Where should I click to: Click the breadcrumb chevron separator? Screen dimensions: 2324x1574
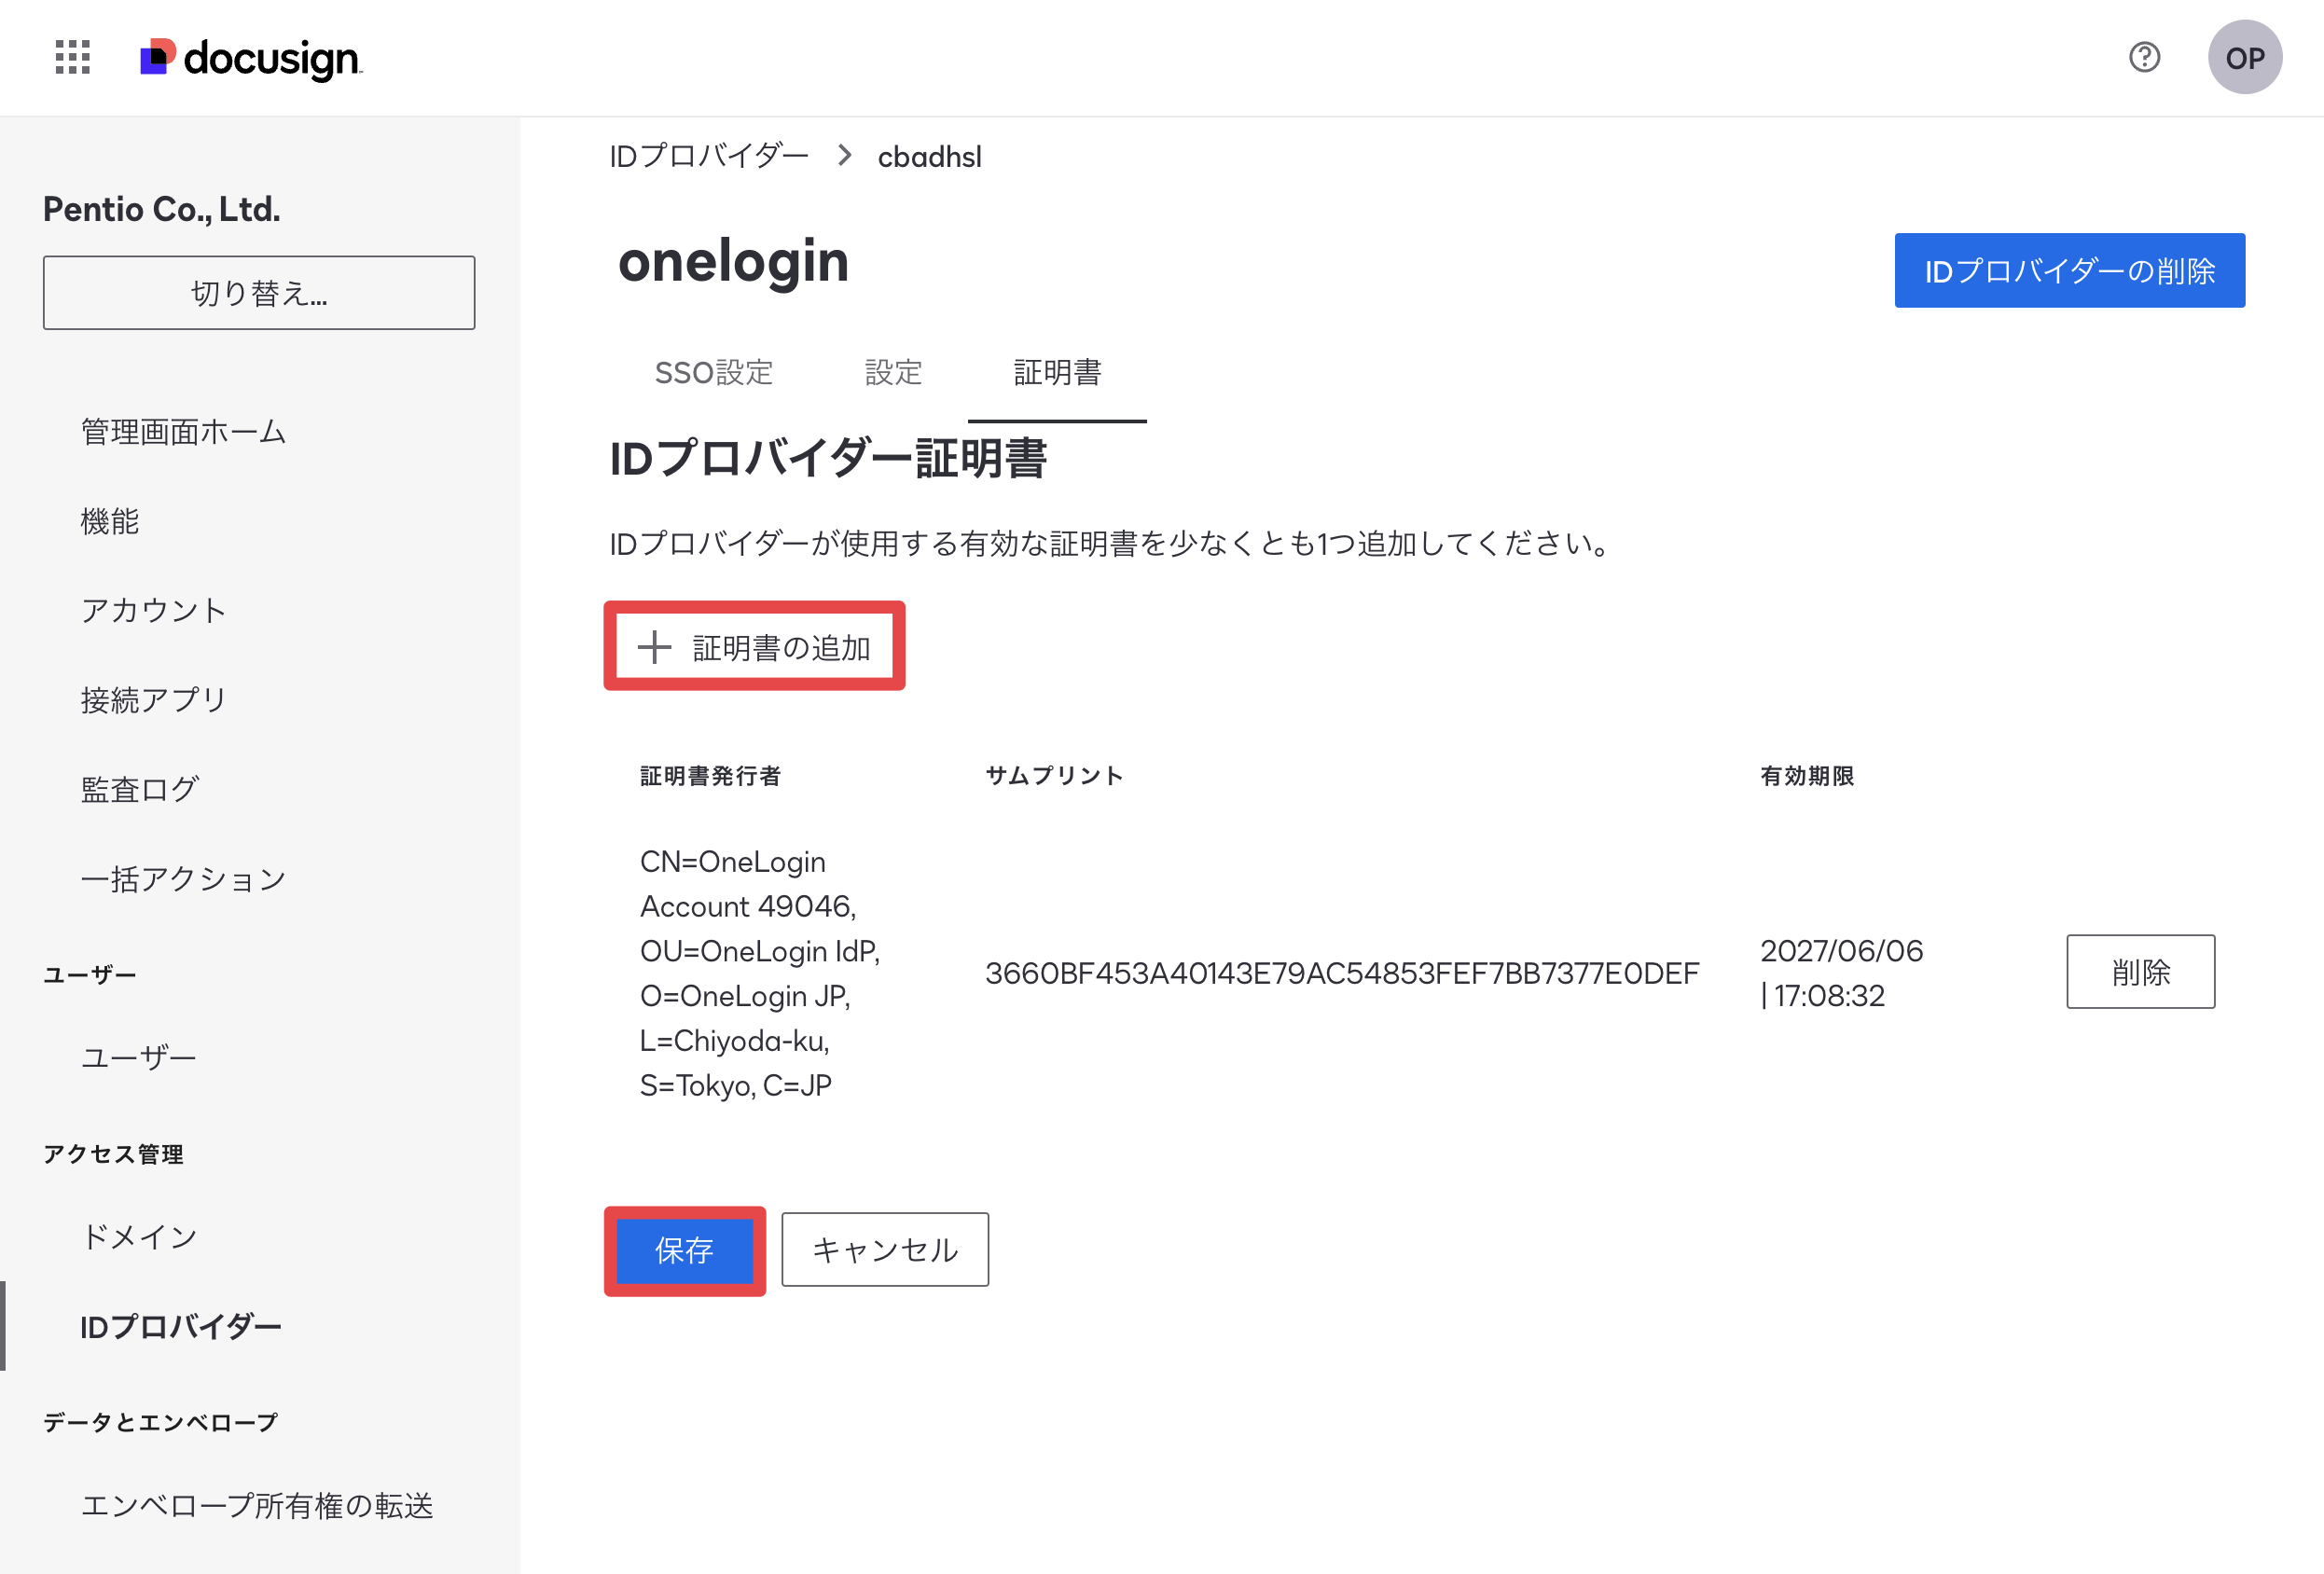[x=845, y=156]
